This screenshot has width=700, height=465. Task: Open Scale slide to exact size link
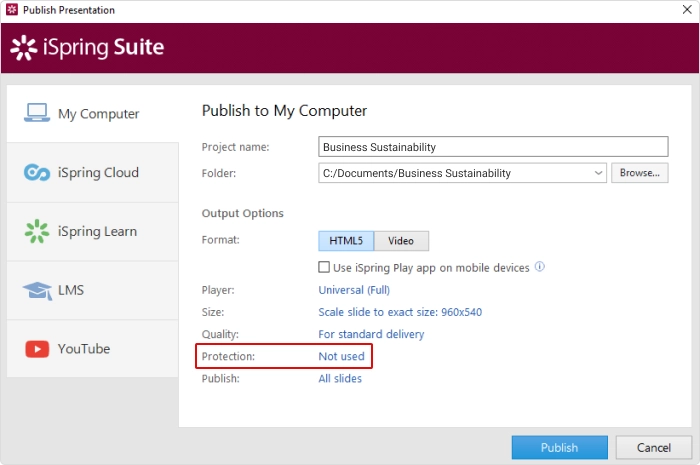tap(400, 312)
